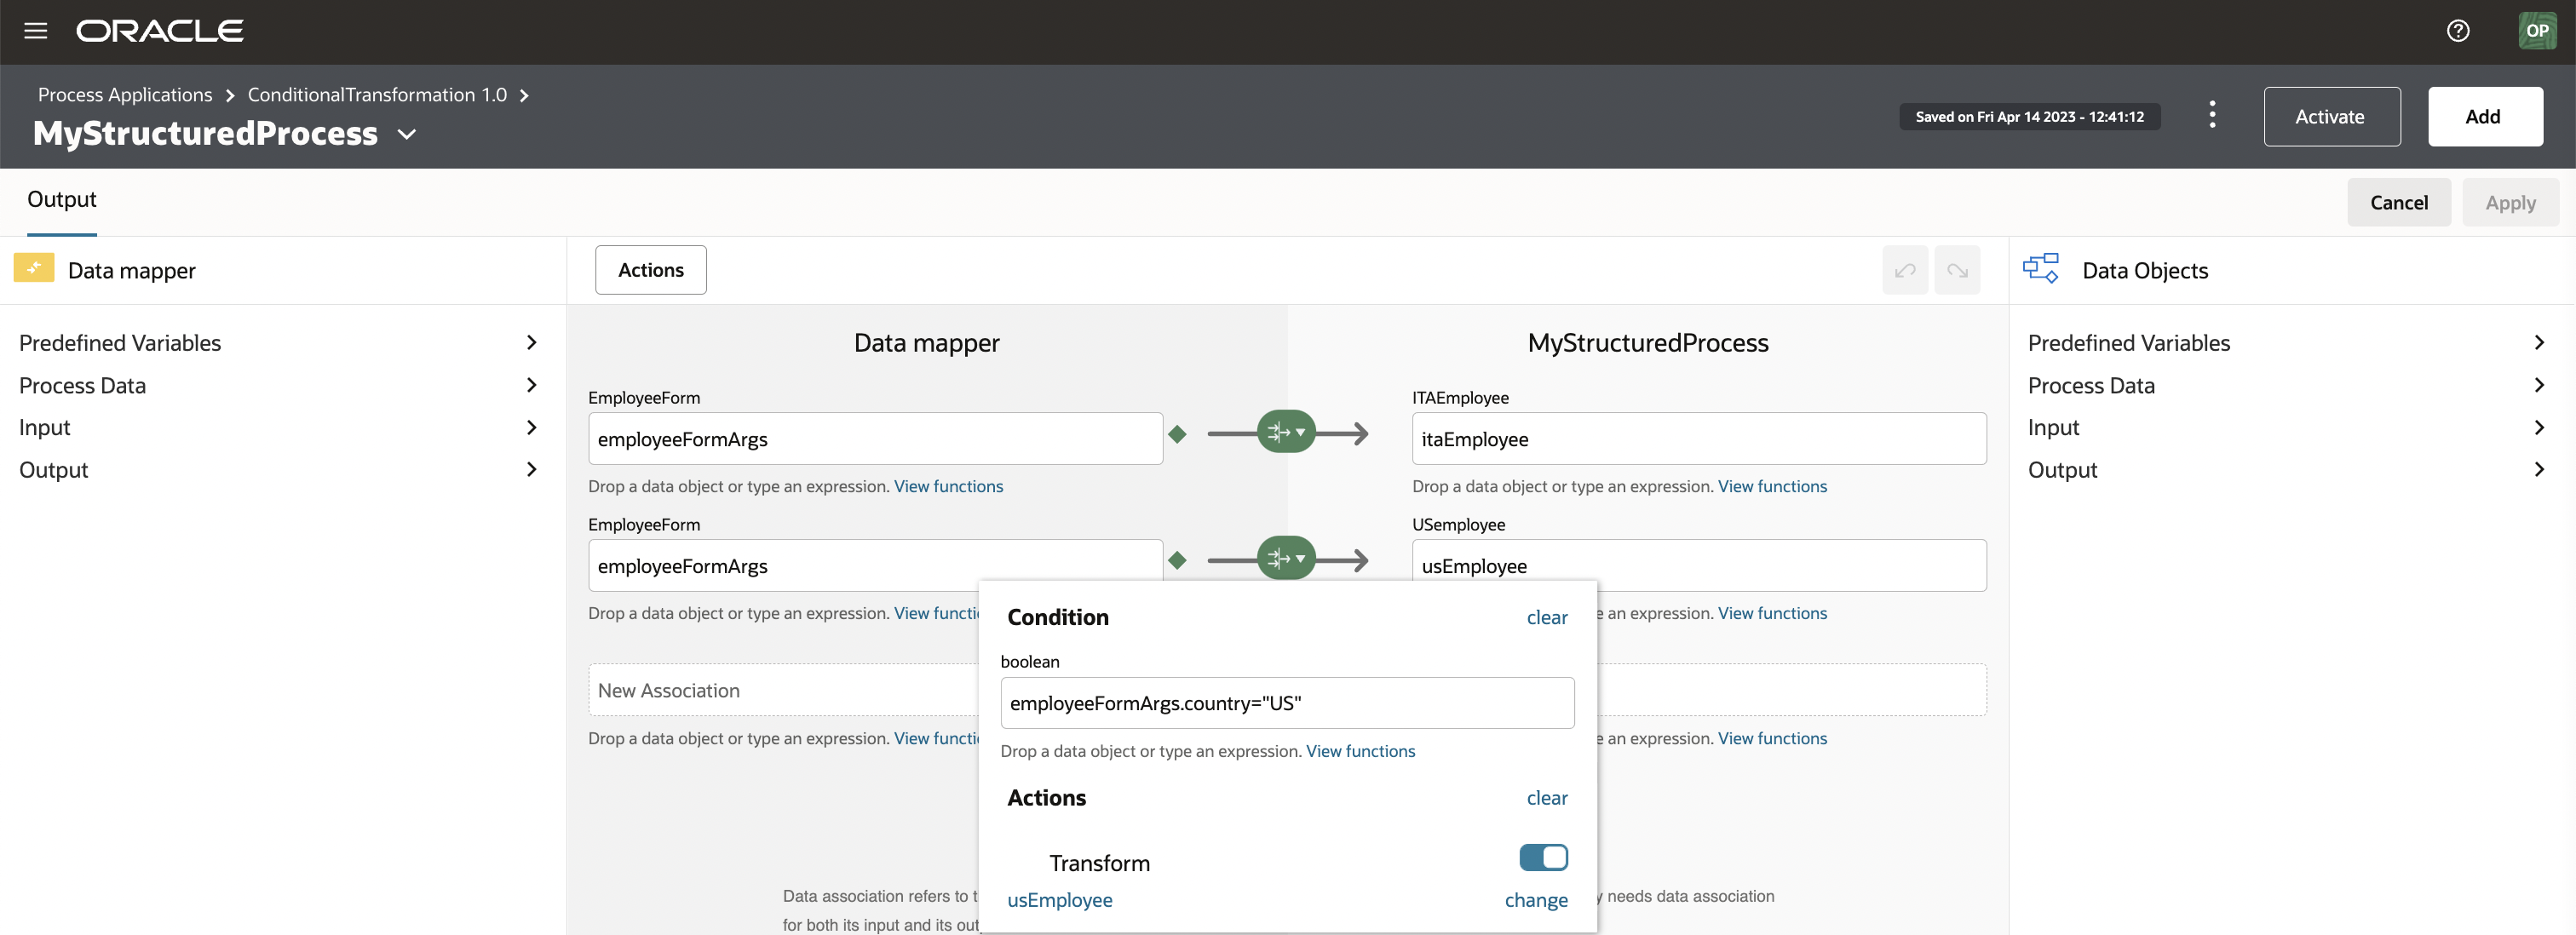Open the three-dot more options menu
The height and width of the screenshot is (935, 2576).
[2212, 115]
